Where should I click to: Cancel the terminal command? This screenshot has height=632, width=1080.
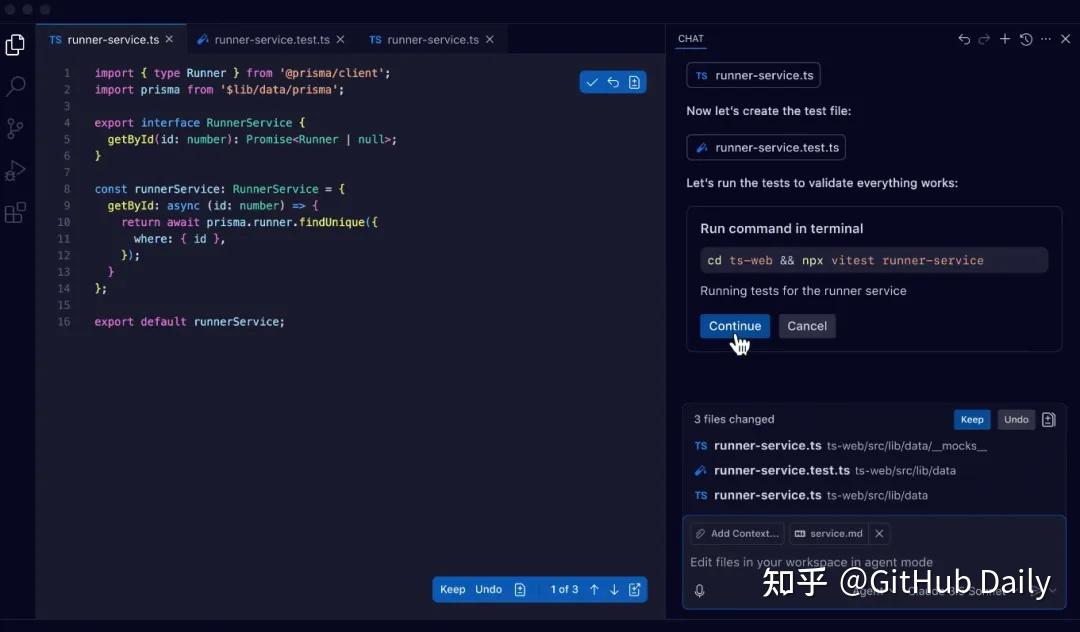point(807,326)
